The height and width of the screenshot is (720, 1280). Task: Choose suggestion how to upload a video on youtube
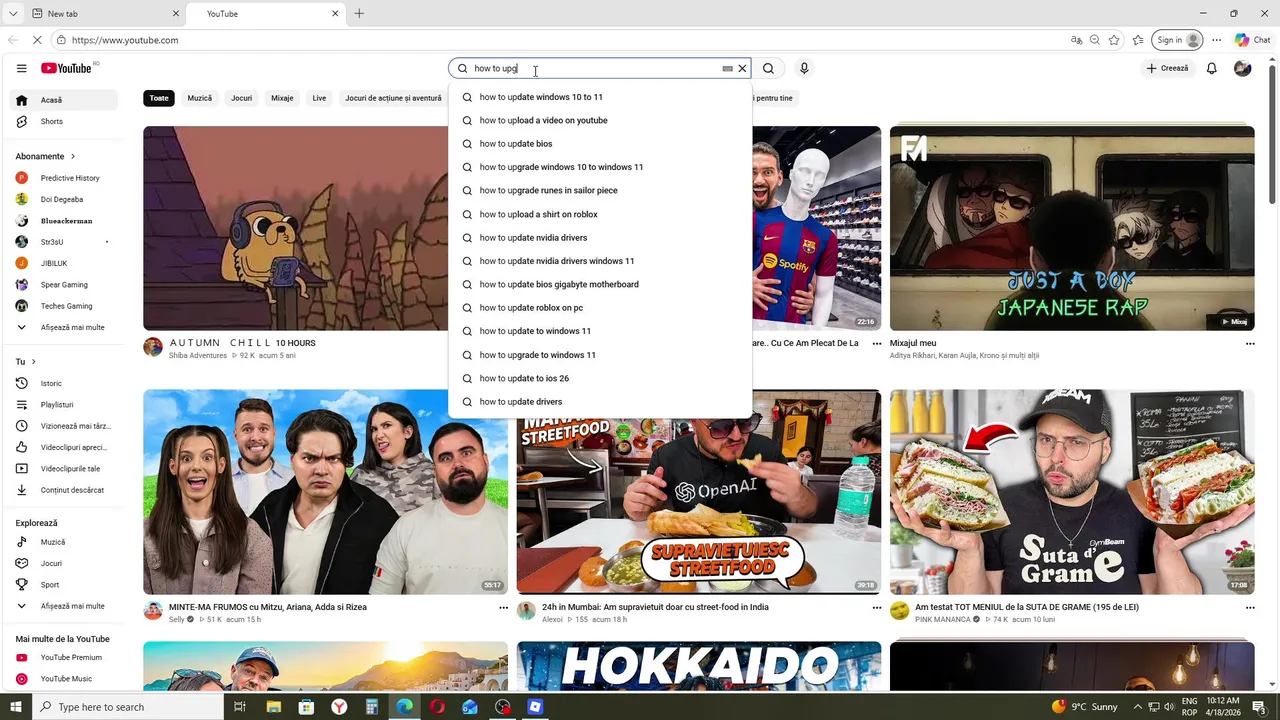pyautogui.click(x=600, y=120)
